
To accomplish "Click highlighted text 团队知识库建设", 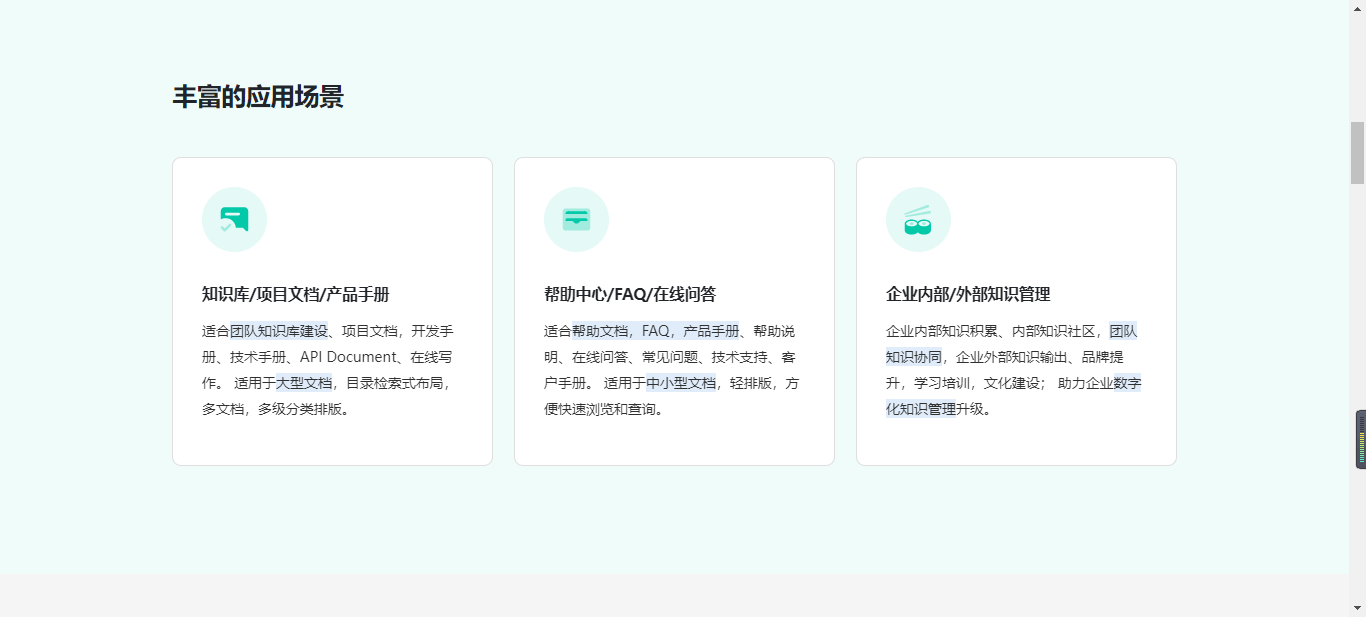I will [x=279, y=331].
